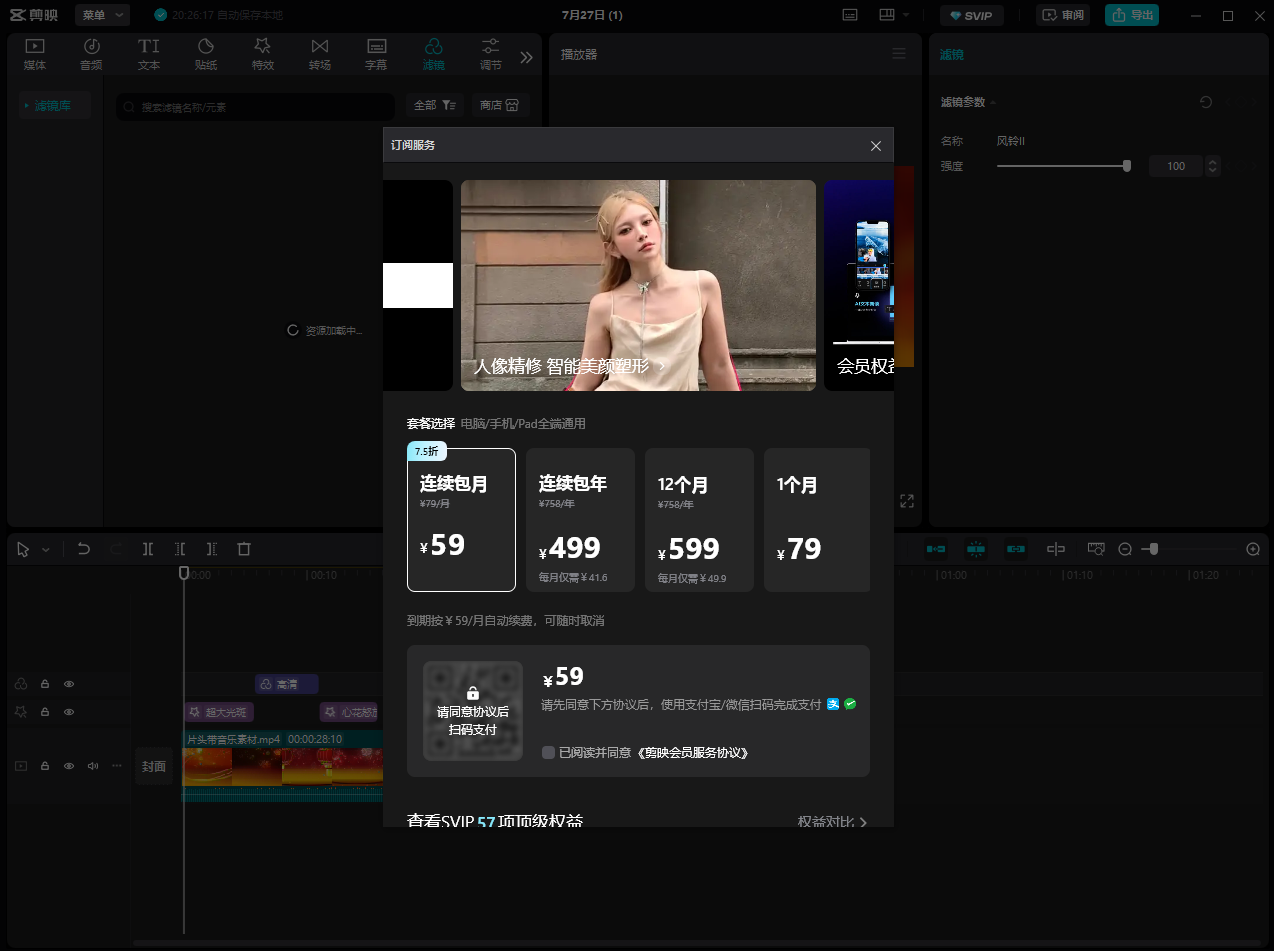Click the 强度 value stepper arrows
The width and height of the screenshot is (1274, 951).
click(1213, 166)
